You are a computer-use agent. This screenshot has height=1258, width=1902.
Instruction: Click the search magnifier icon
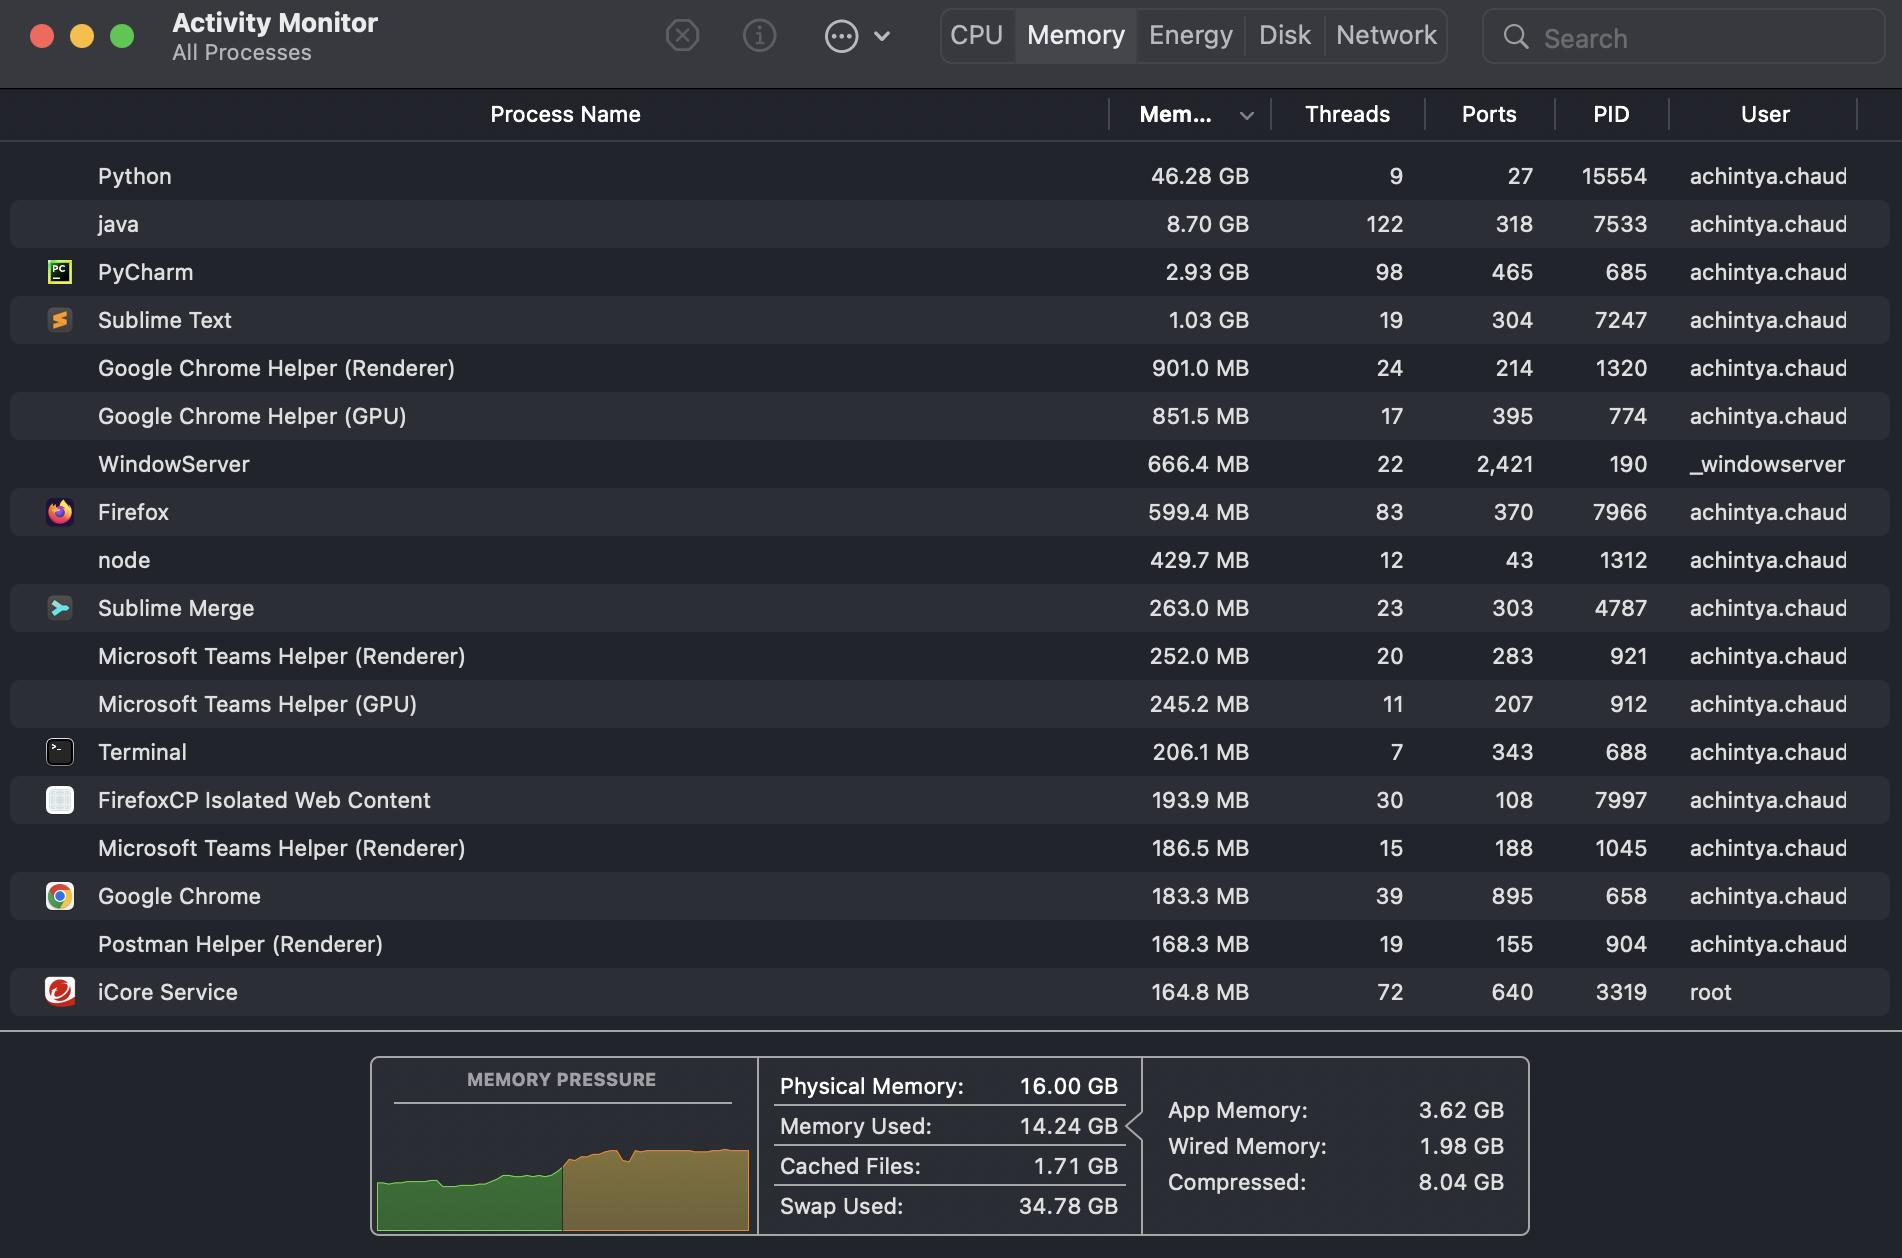(1516, 37)
